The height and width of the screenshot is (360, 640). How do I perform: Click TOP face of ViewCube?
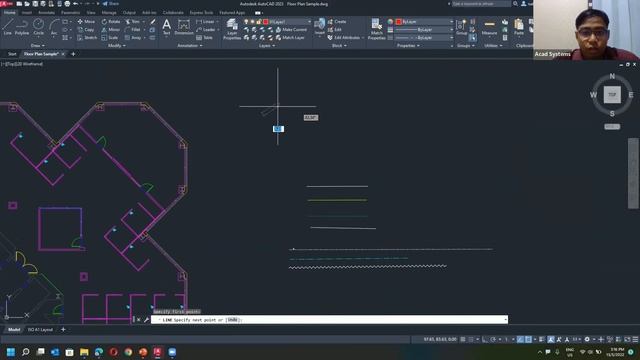coord(612,95)
